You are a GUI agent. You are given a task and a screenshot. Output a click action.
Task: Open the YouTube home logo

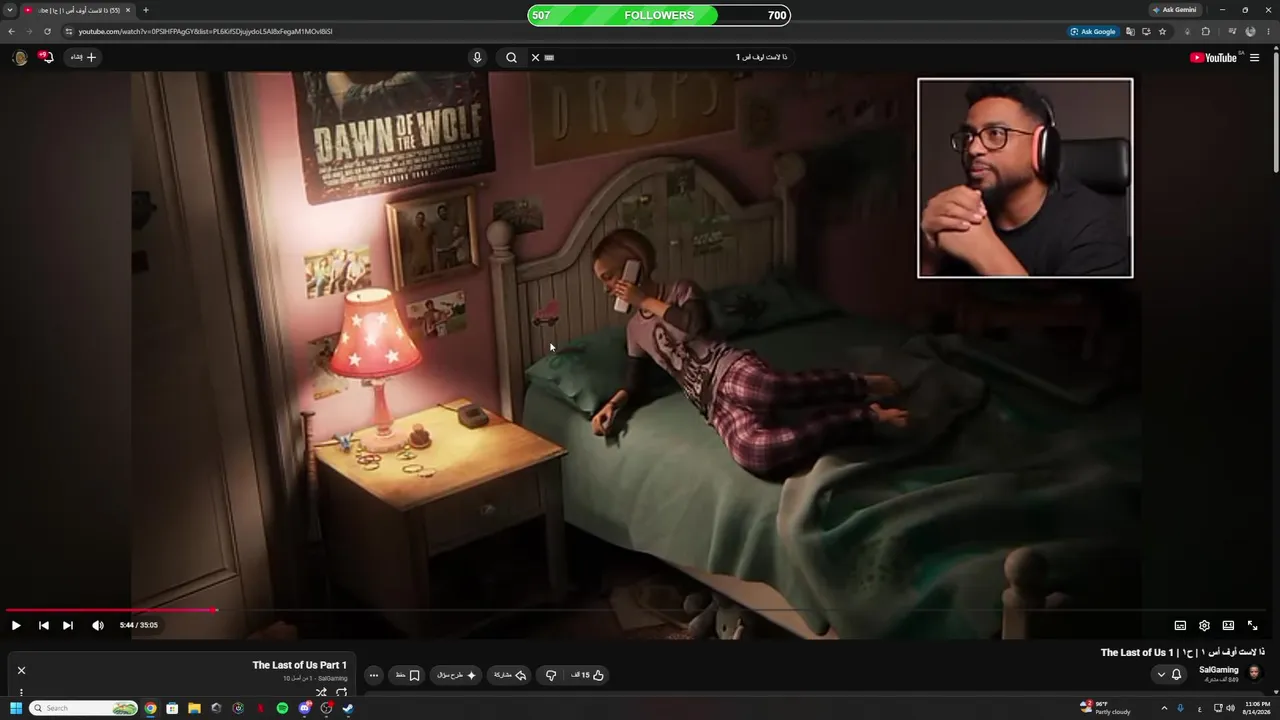[x=1214, y=57]
